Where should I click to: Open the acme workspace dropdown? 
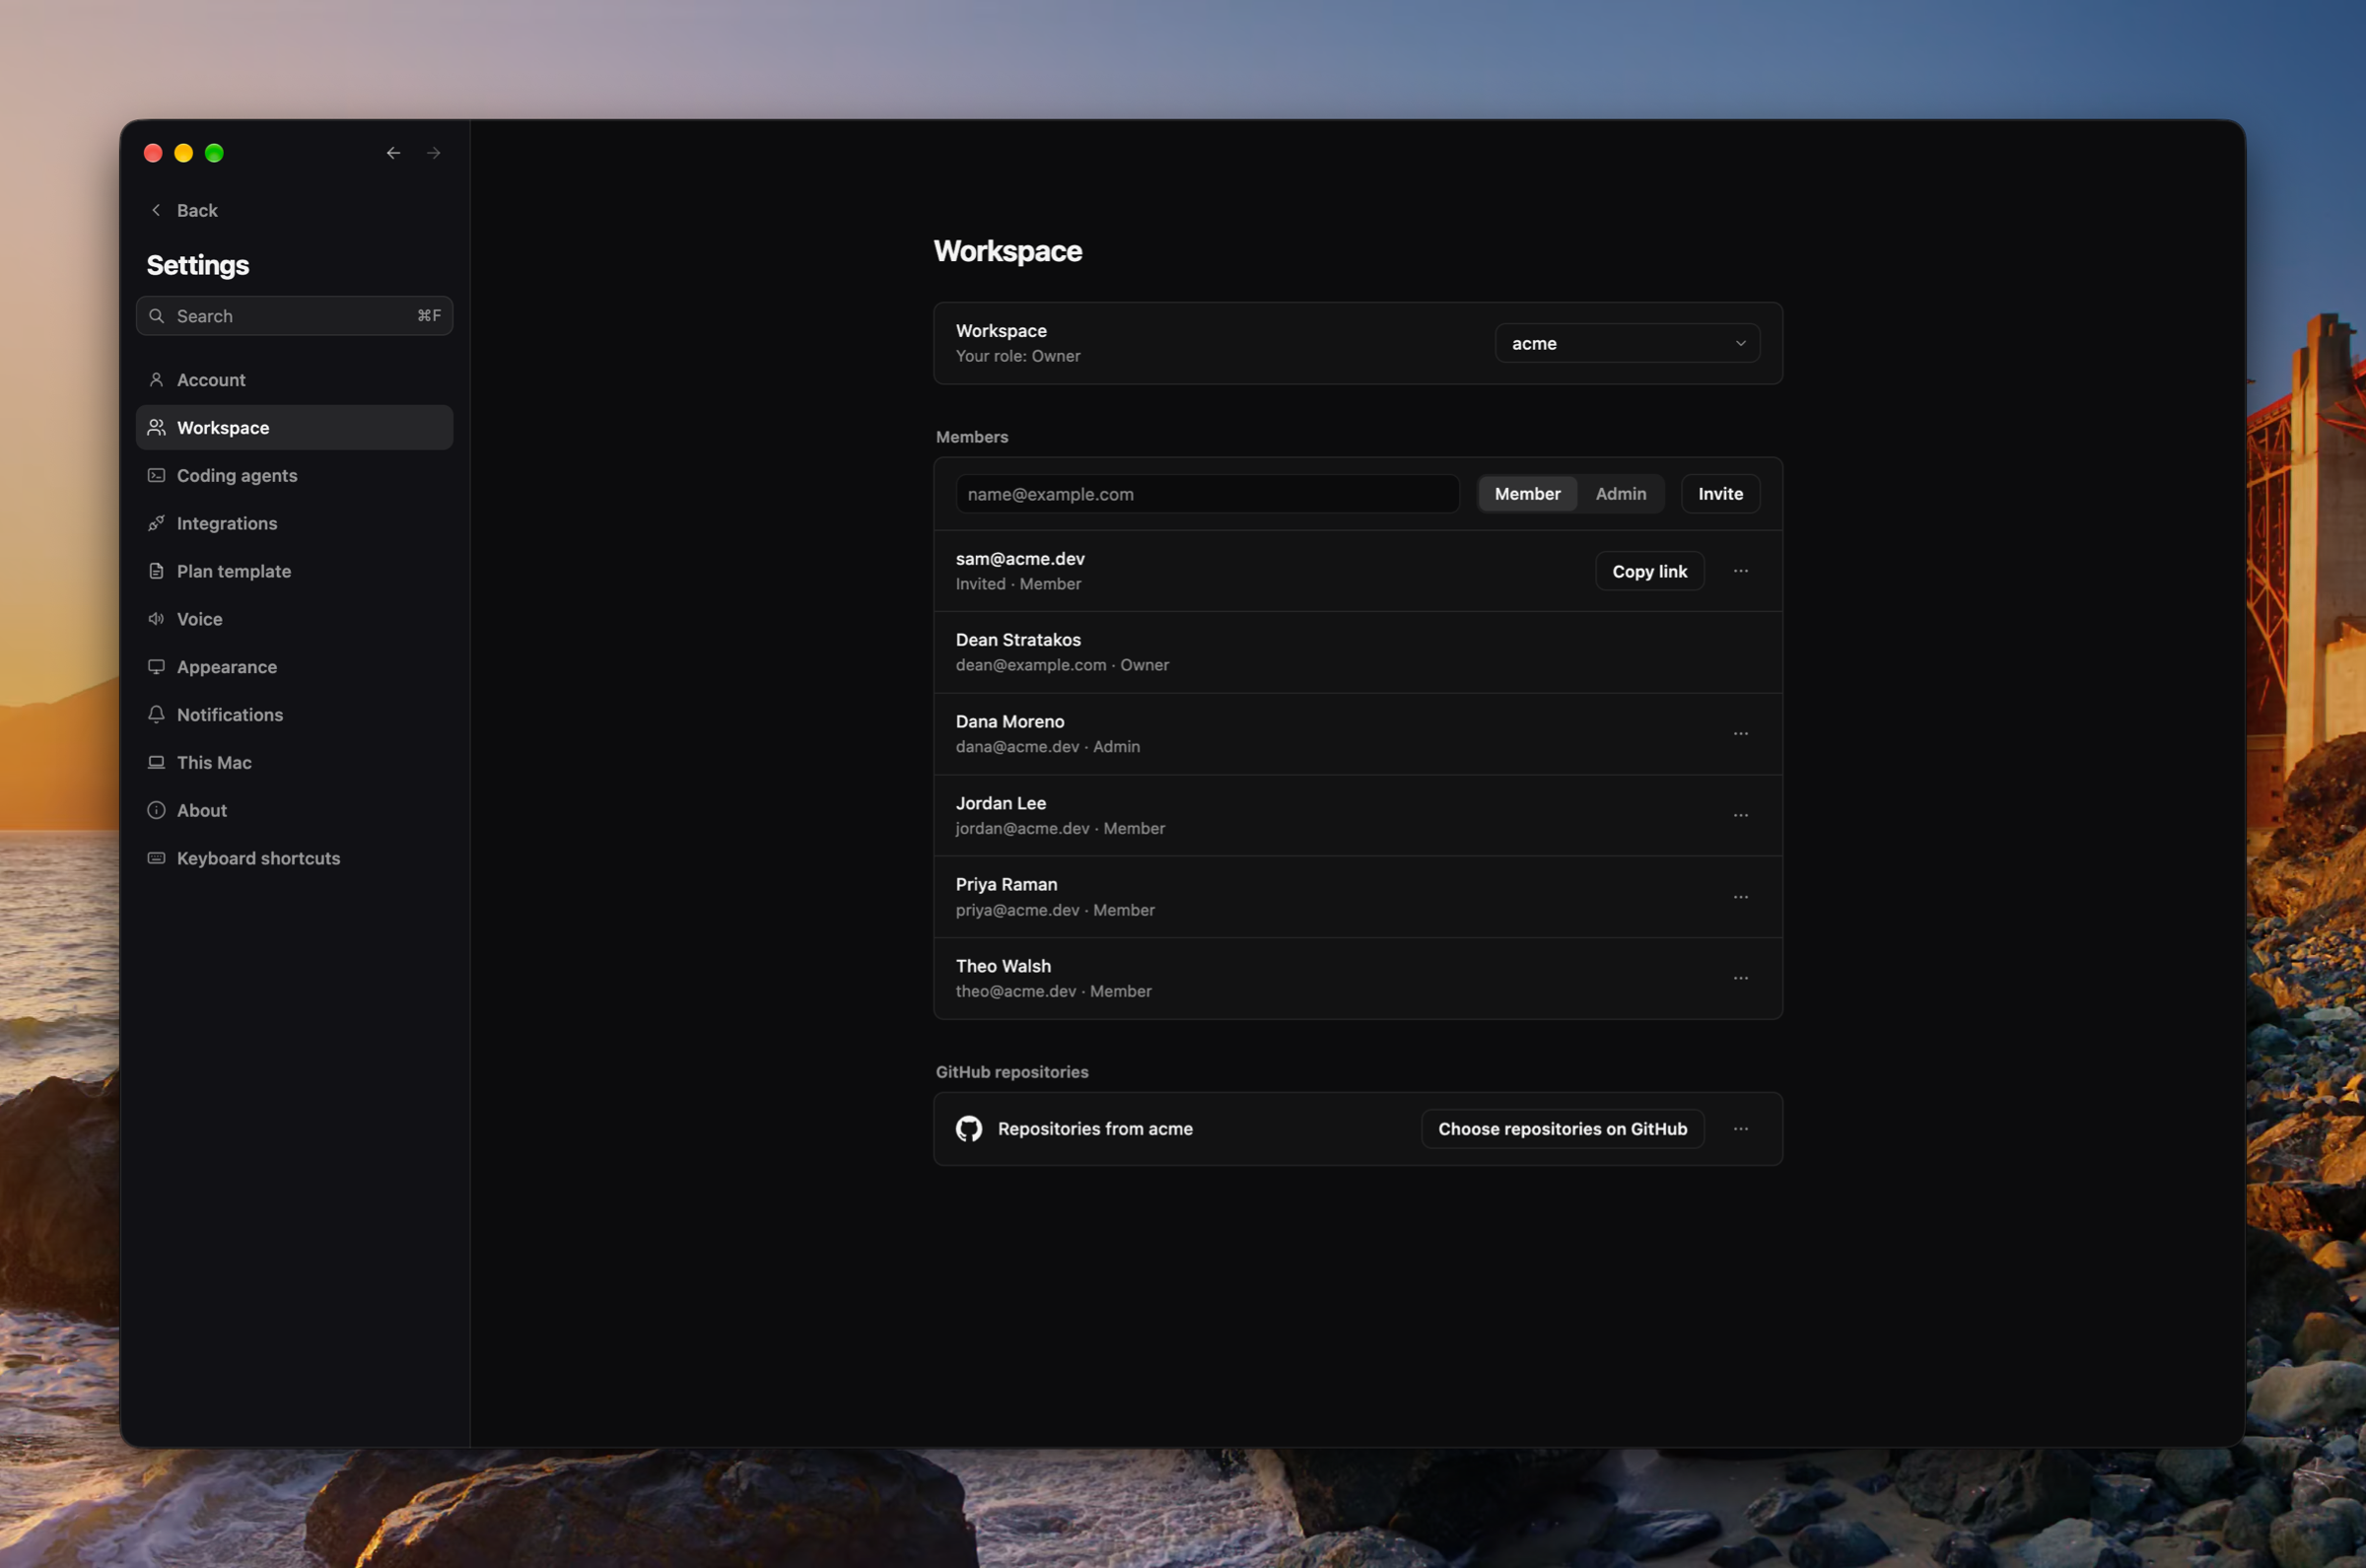[1627, 343]
